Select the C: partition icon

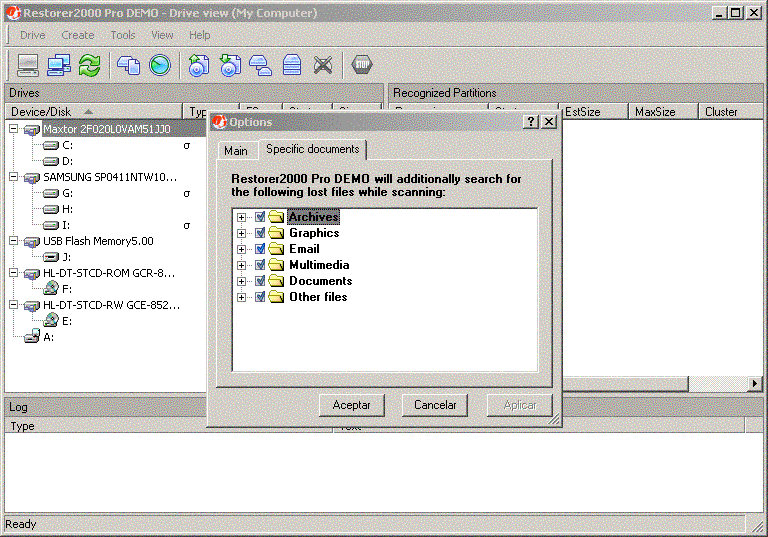point(50,146)
